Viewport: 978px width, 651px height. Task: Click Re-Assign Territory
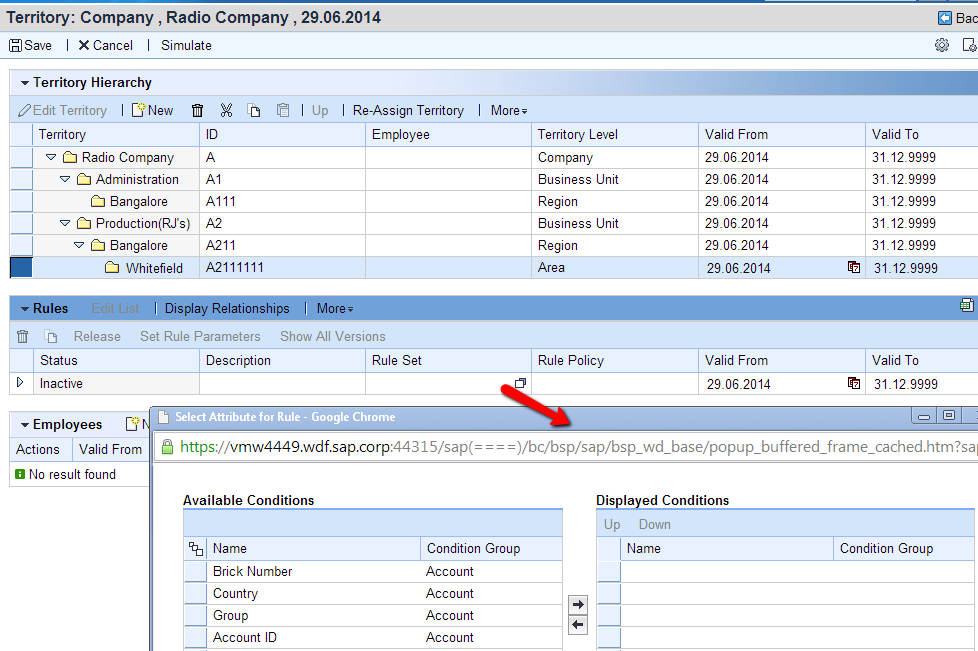pos(408,111)
